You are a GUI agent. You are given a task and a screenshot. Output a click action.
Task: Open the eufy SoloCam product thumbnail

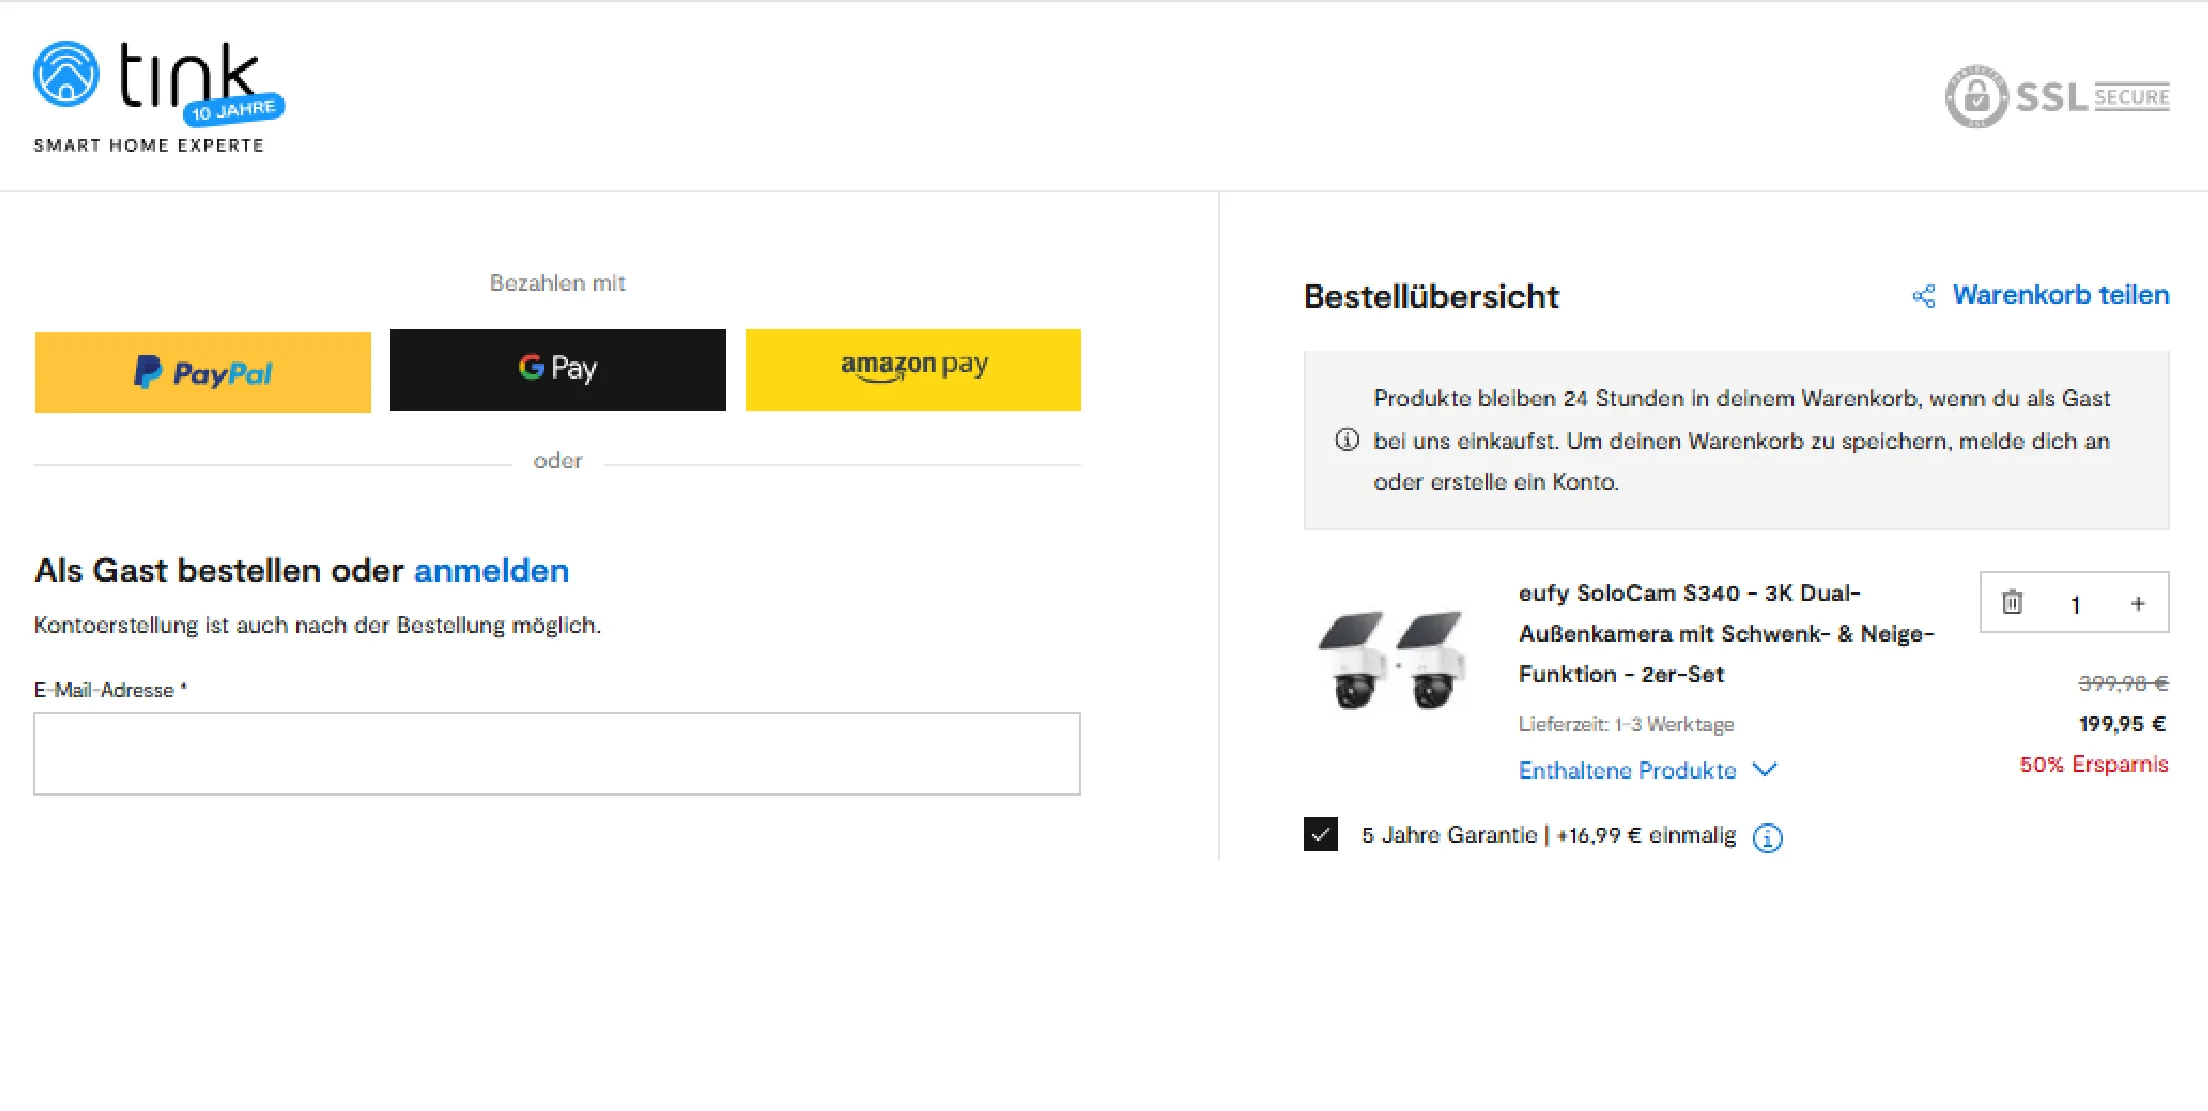tap(1394, 660)
